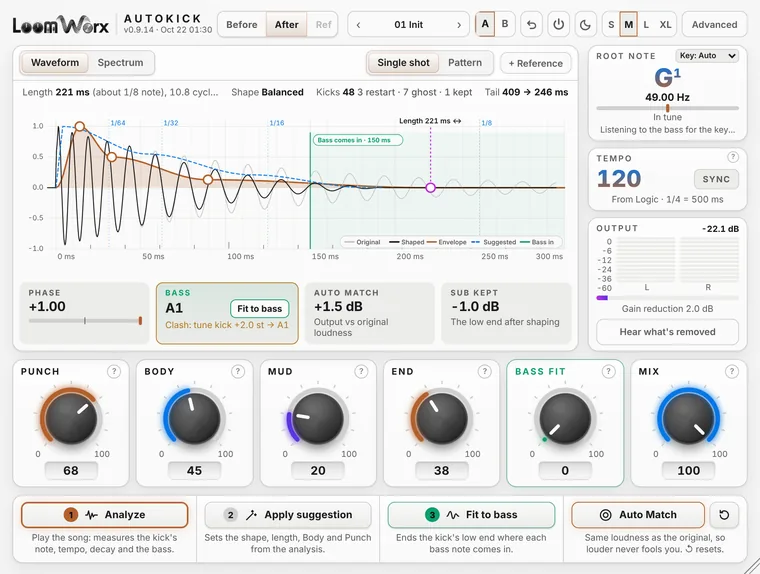Click step 3 Fit to bass button
The width and height of the screenshot is (760, 574).
point(471,515)
